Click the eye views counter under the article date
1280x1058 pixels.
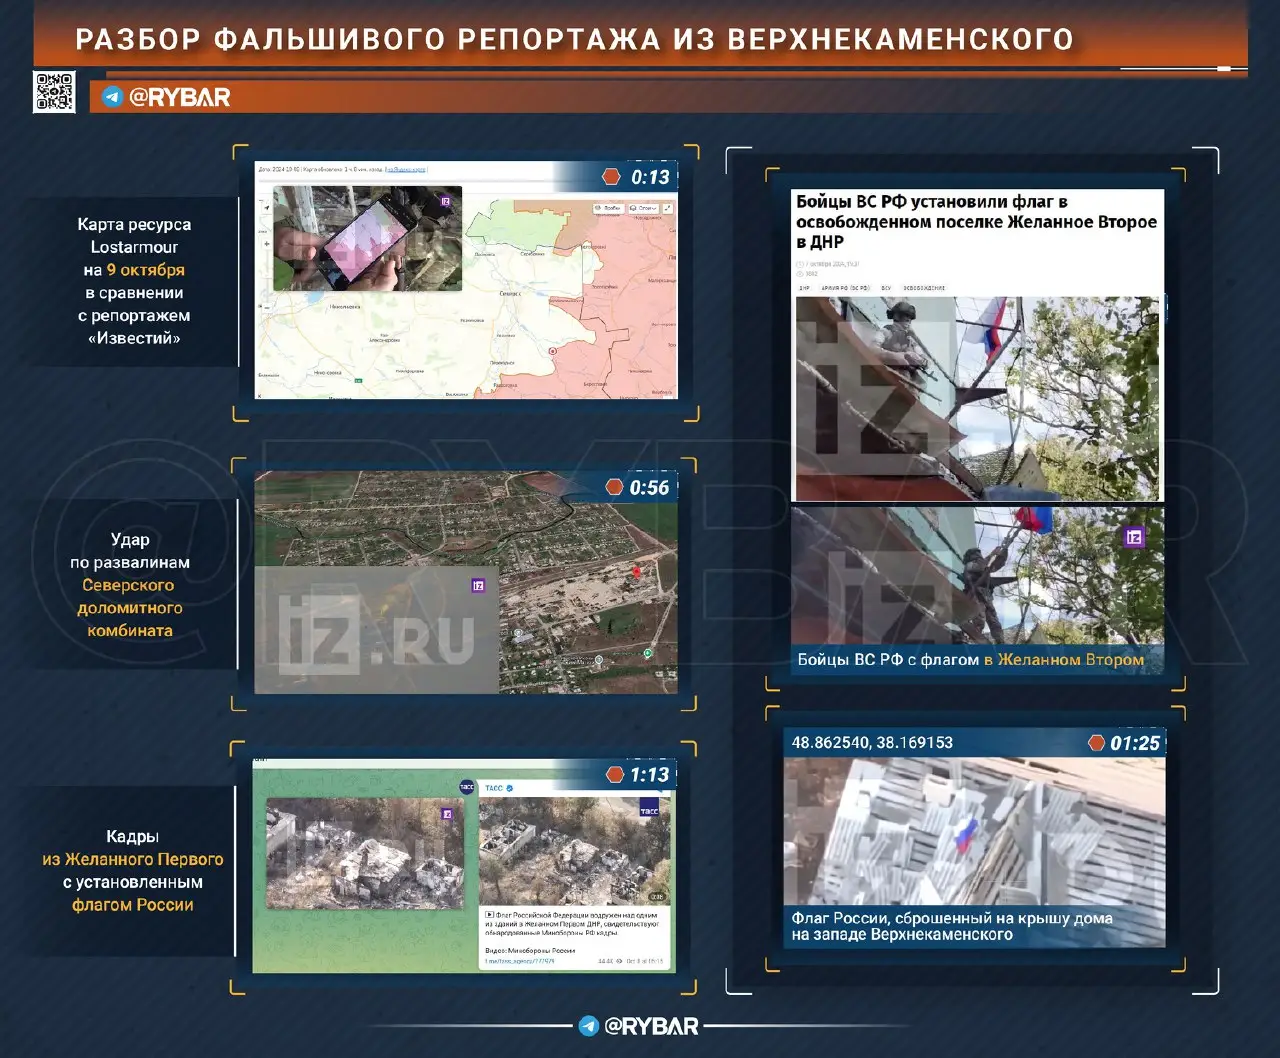coord(801,274)
